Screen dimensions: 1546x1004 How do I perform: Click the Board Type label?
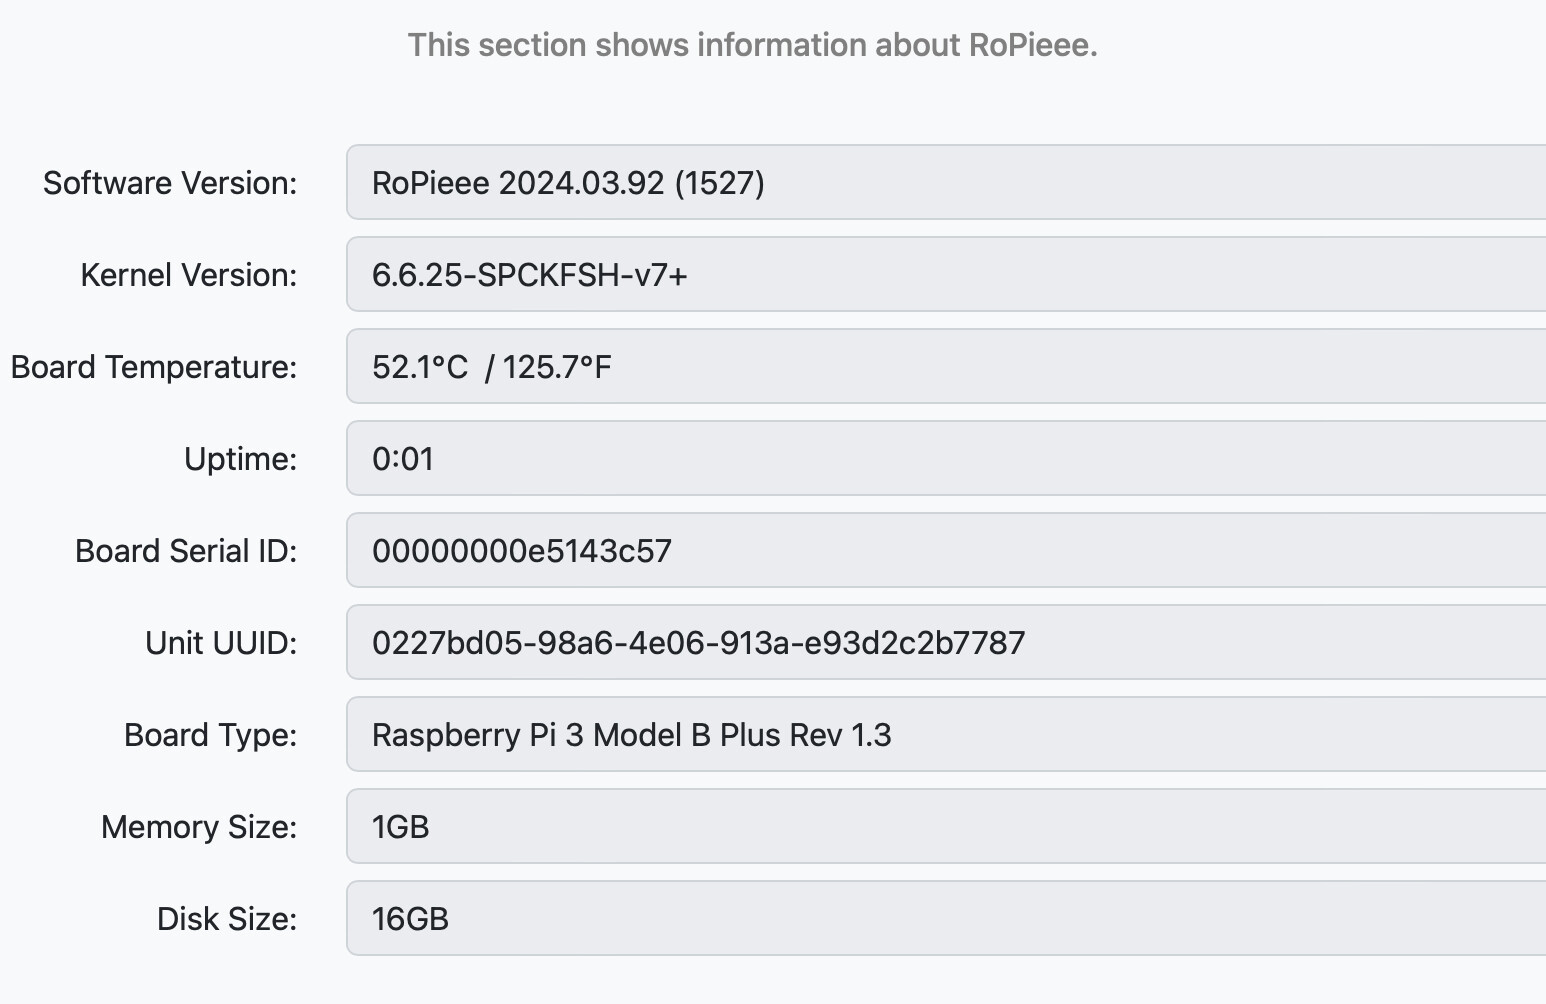(x=211, y=735)
